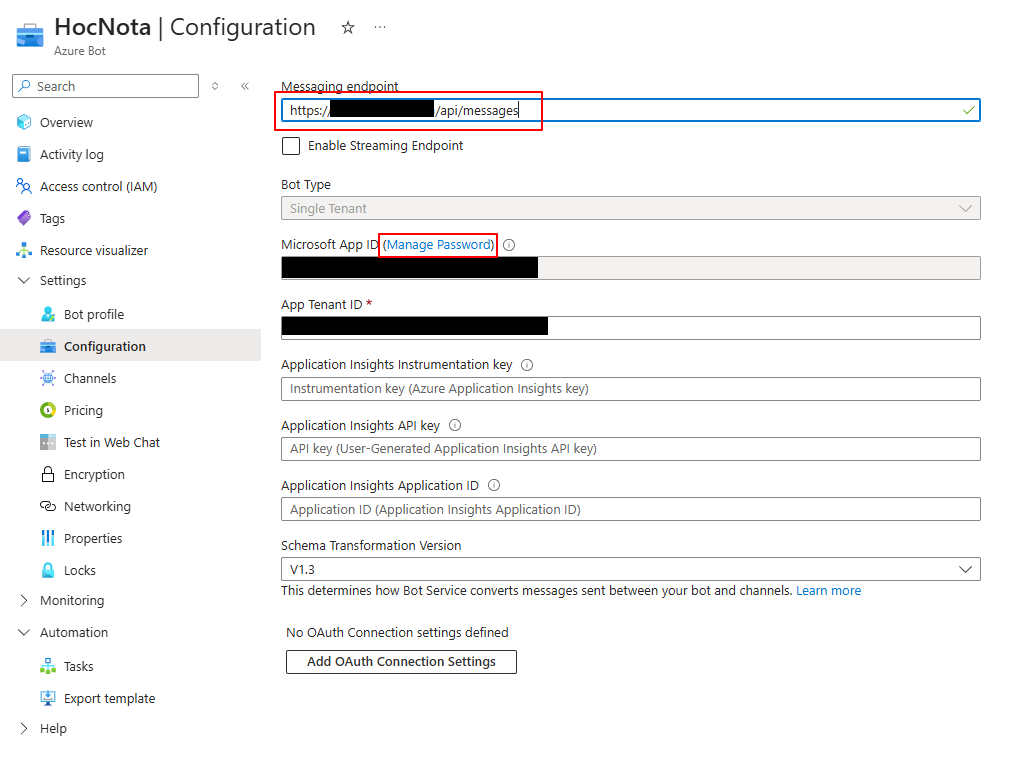The image size is (1029, 772).
Task: Click the App Tenant ID field
Action: pos(631,328)
